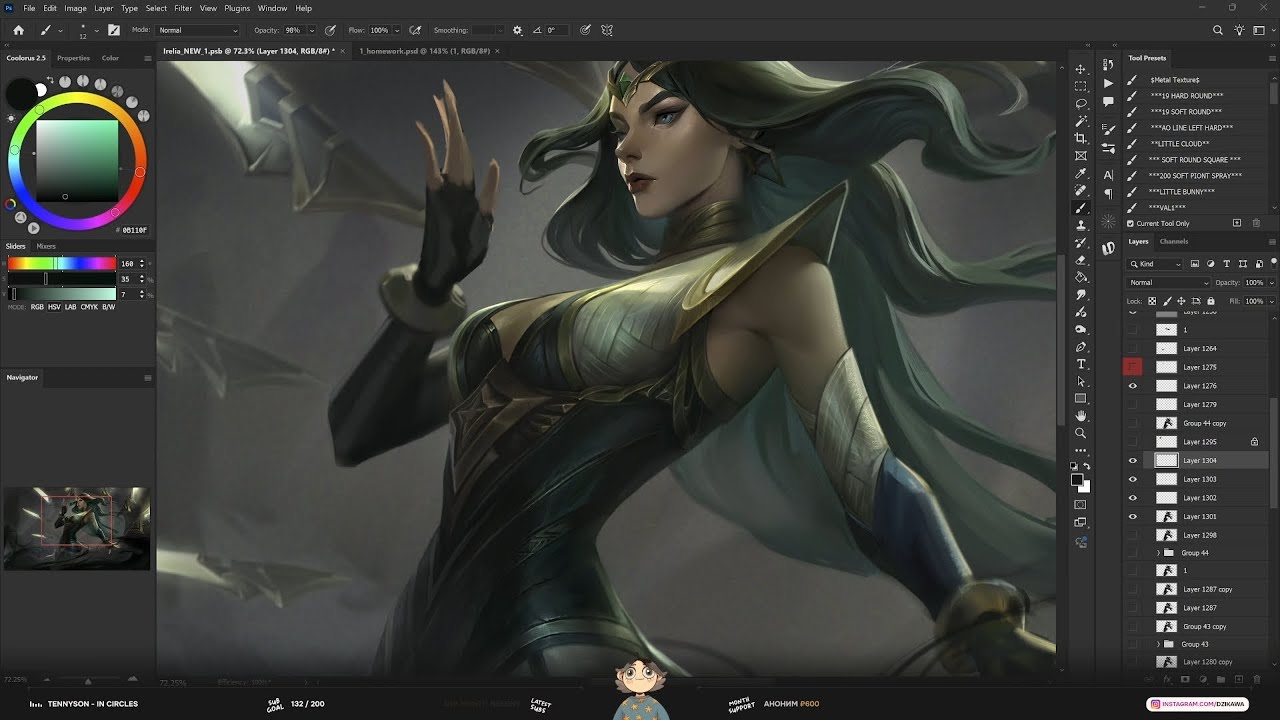The width and height of the screenshot is (1280, 720).
Task: Toggle symmetry painting butterfly icon
Action: coord(607,31)
